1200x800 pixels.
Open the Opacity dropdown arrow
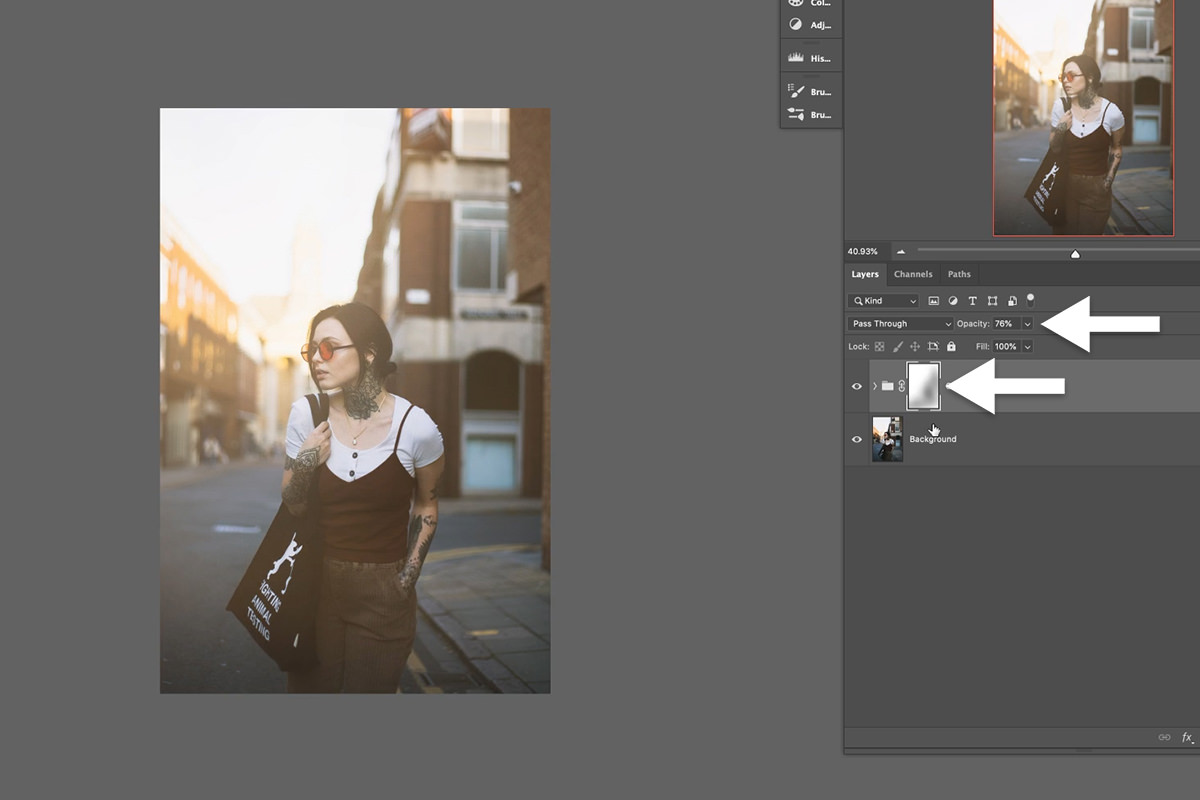click(x=1027, y=323)
